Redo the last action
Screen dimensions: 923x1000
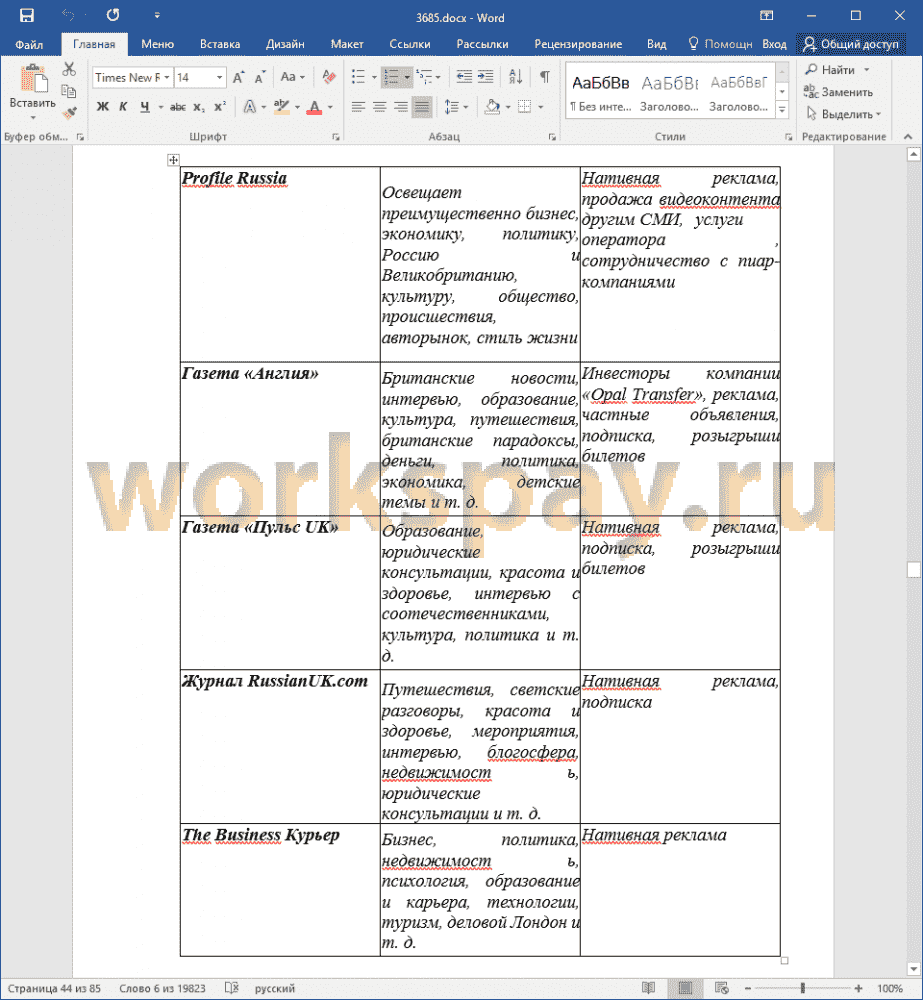tap(113, 15)
